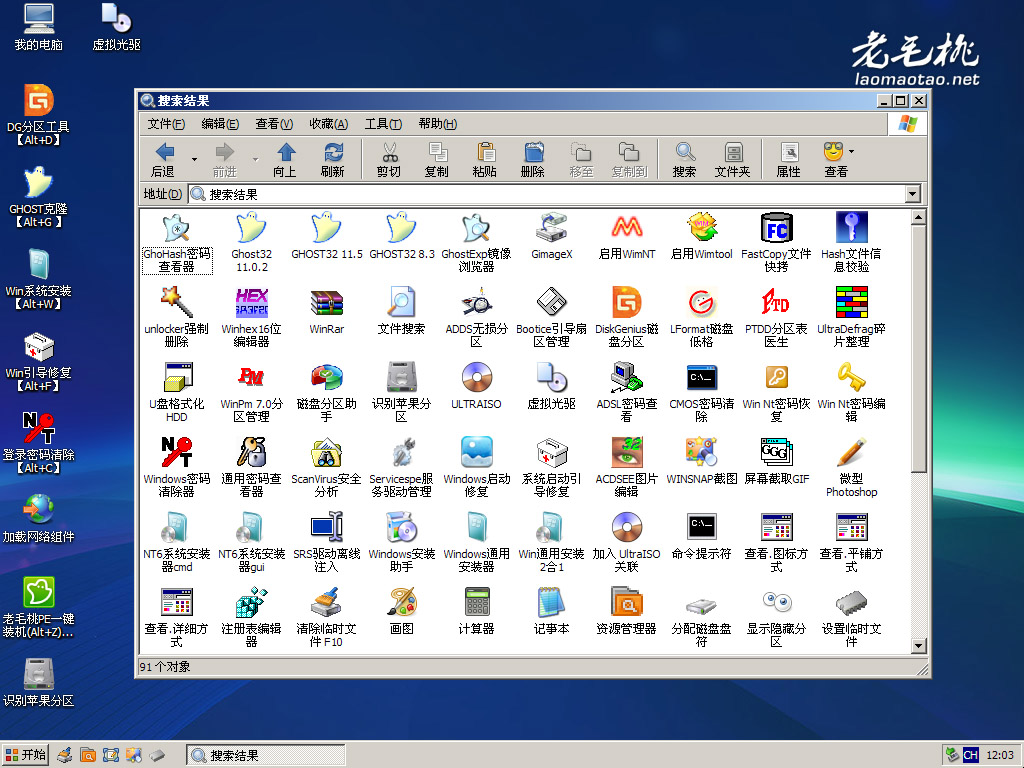Open GhostExp镜像浏览器
Image resolution: width=1024 pixels, height=768 pixels.
tap(476, 242)
